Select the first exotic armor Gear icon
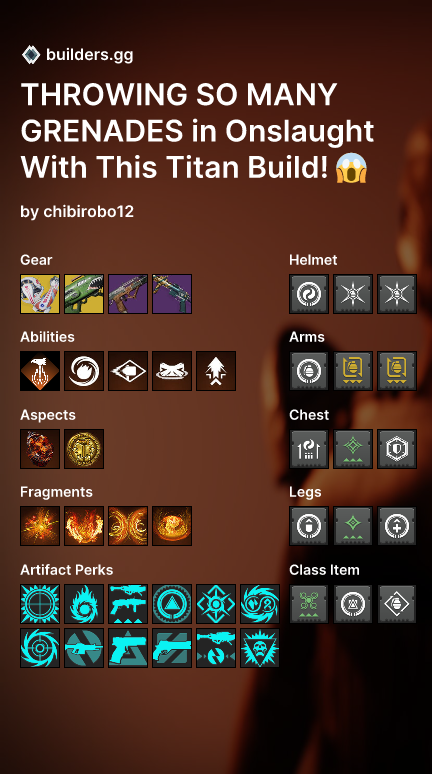This screenshot has height=774, width=432. click(x=40, y=294)
